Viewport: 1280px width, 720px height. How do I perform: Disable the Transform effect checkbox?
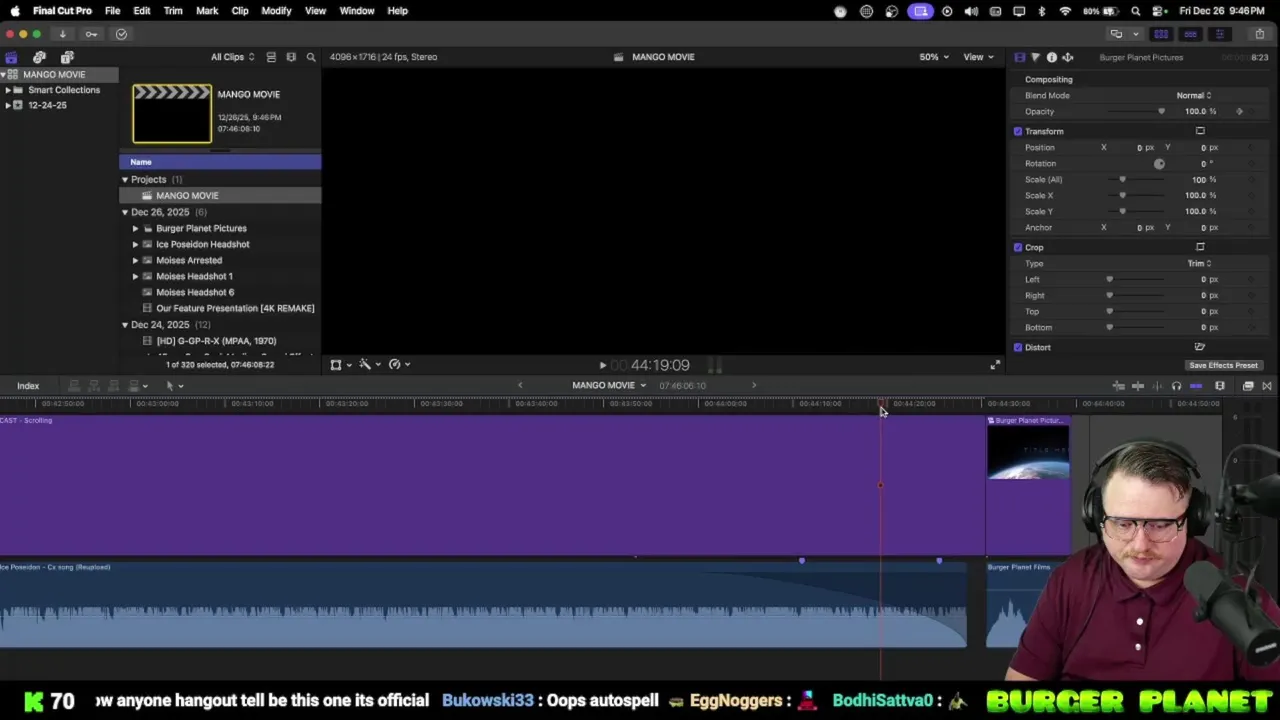point(1018,131)
